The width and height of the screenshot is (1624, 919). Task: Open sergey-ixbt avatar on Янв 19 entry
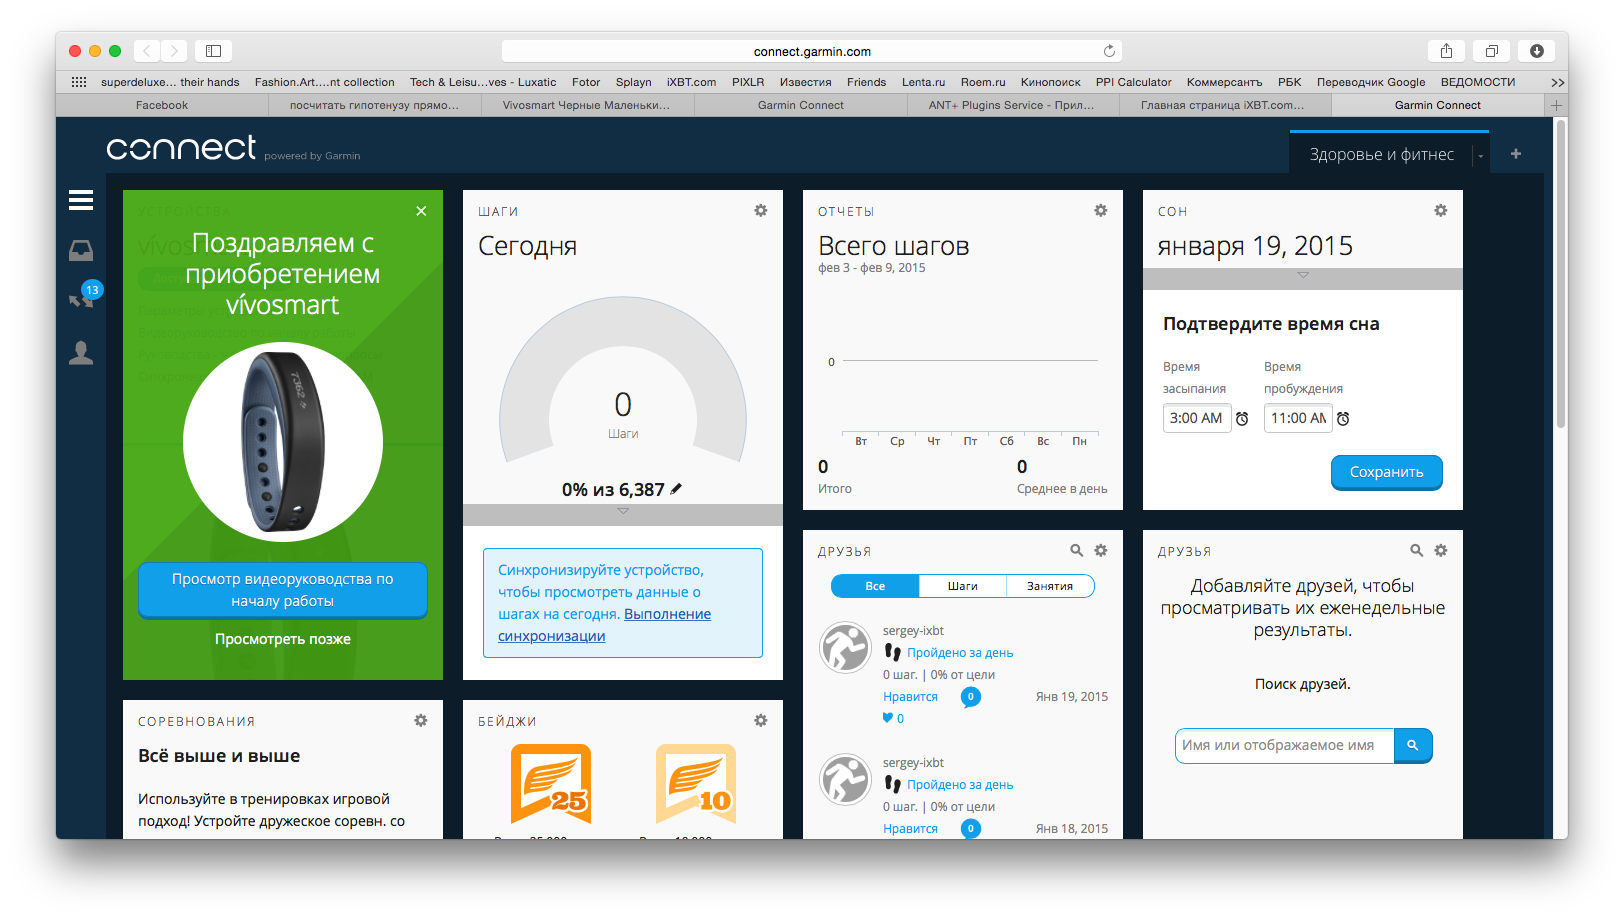pyautogui.click(x=845, y=647)
